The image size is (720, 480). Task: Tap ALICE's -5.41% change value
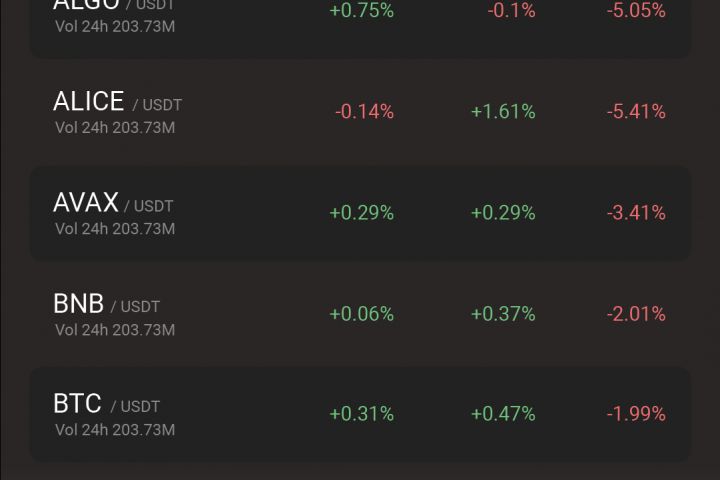[x=636, y=112]
